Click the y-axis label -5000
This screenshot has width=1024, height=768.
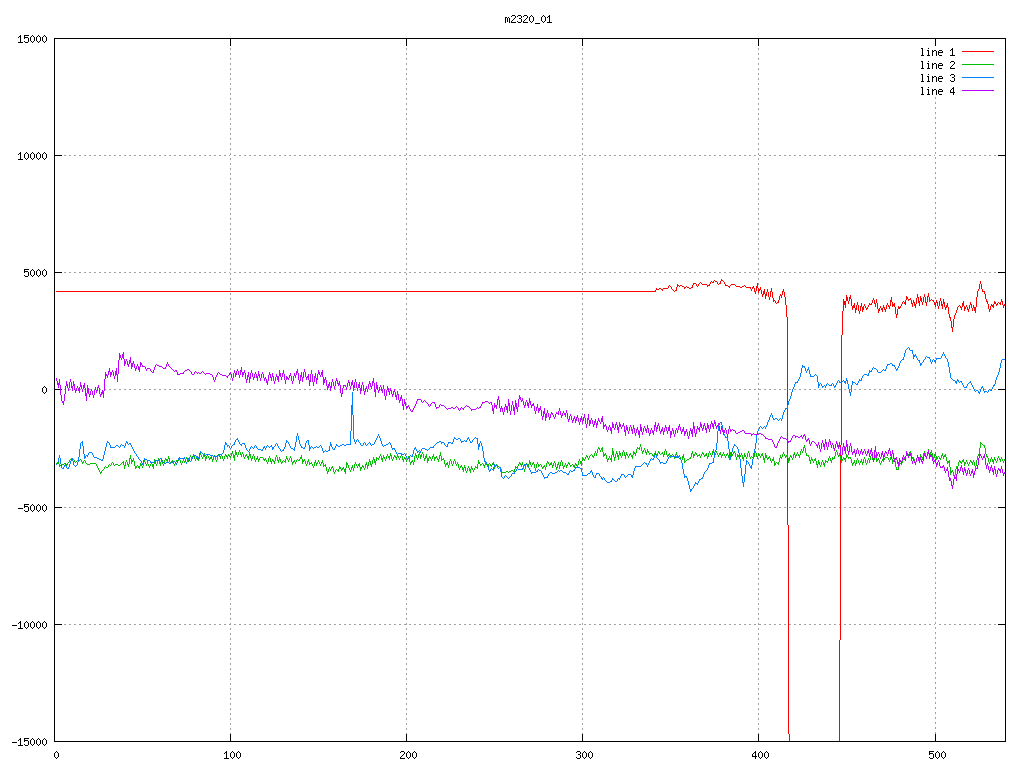click(x=33, y=507)
